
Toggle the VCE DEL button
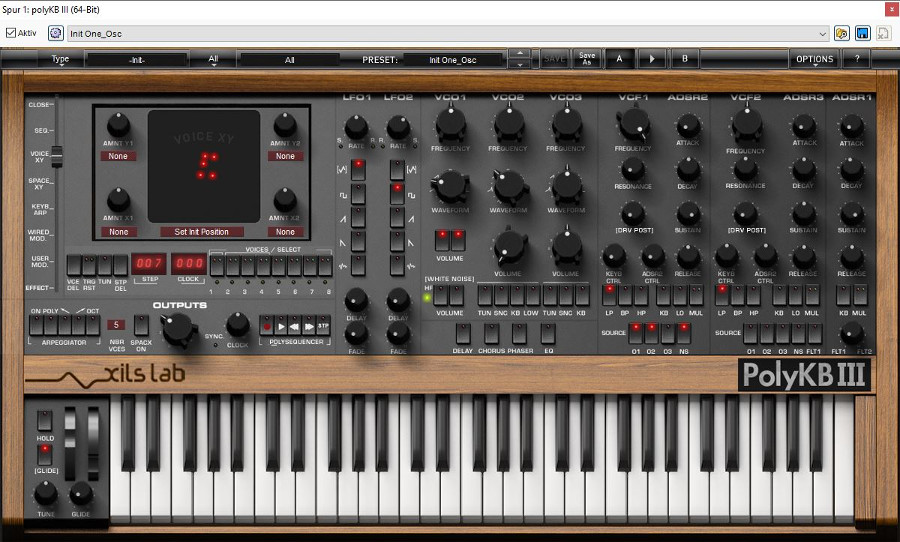[73, 266]
